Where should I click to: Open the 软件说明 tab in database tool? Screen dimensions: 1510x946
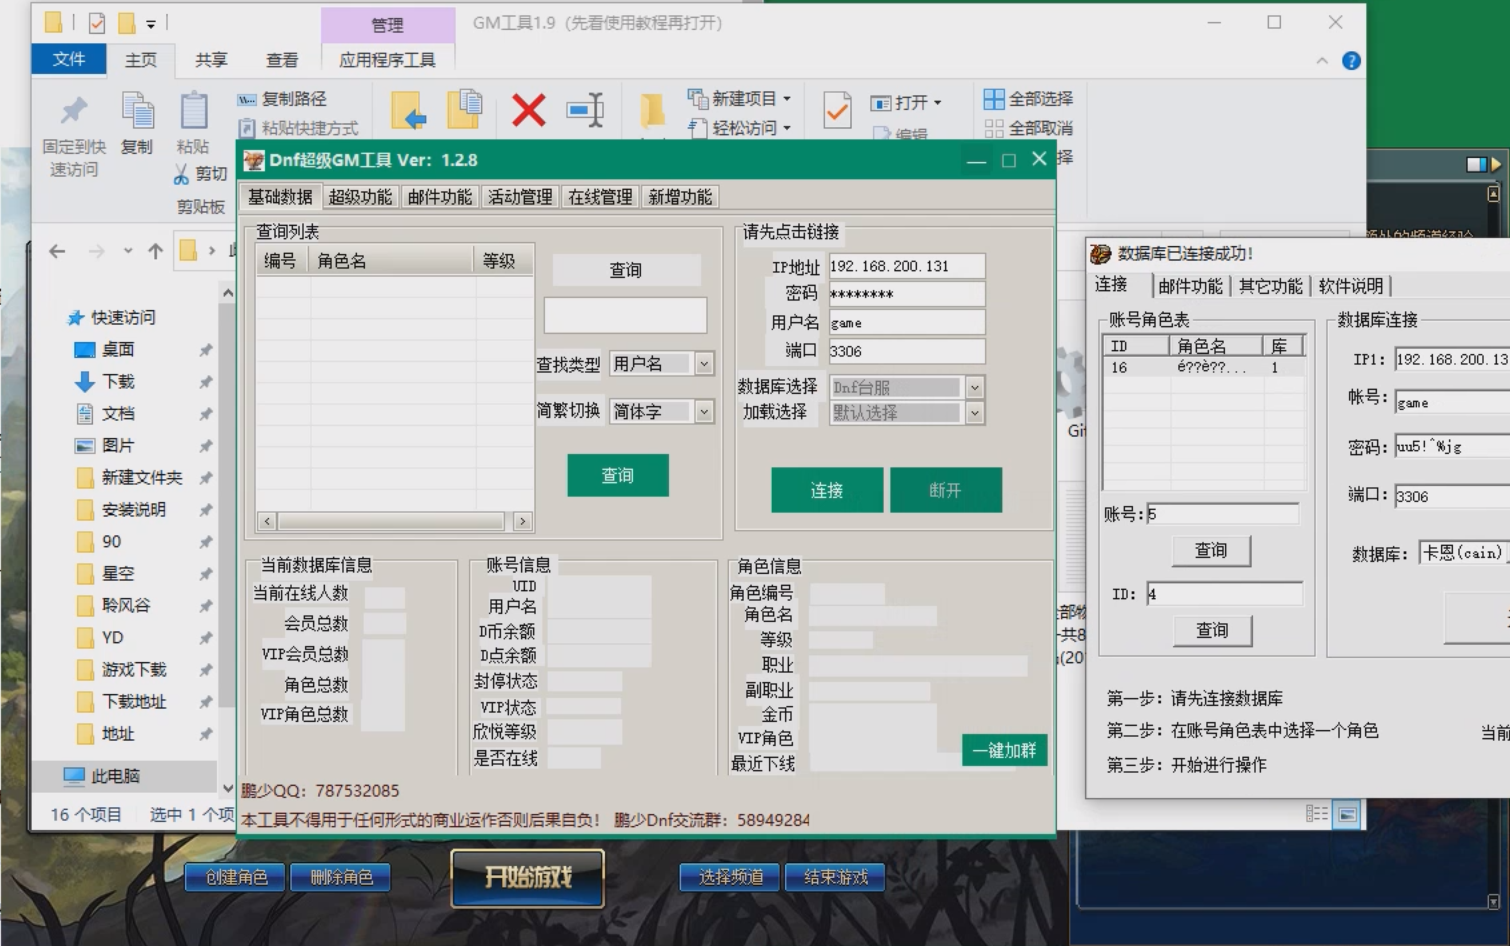(1352, 285)
